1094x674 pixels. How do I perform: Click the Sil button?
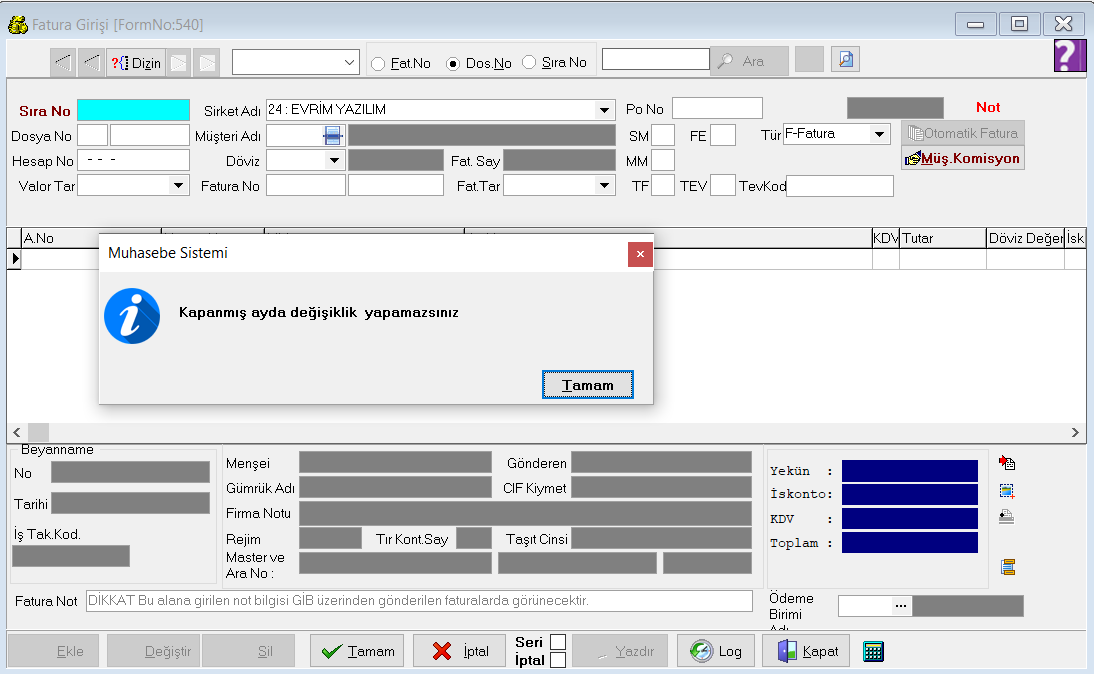coord(248,651)
